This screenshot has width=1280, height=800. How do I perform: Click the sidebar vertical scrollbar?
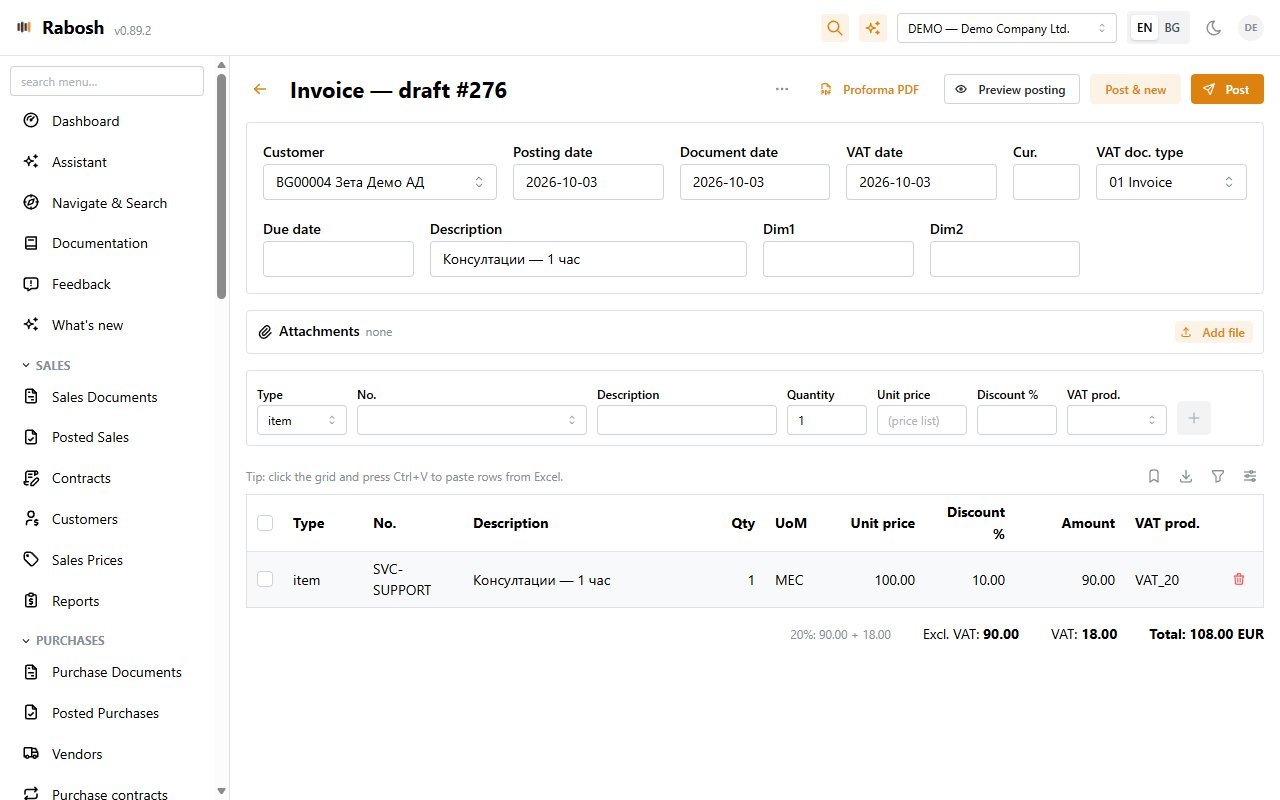click(x=222, y=186)
